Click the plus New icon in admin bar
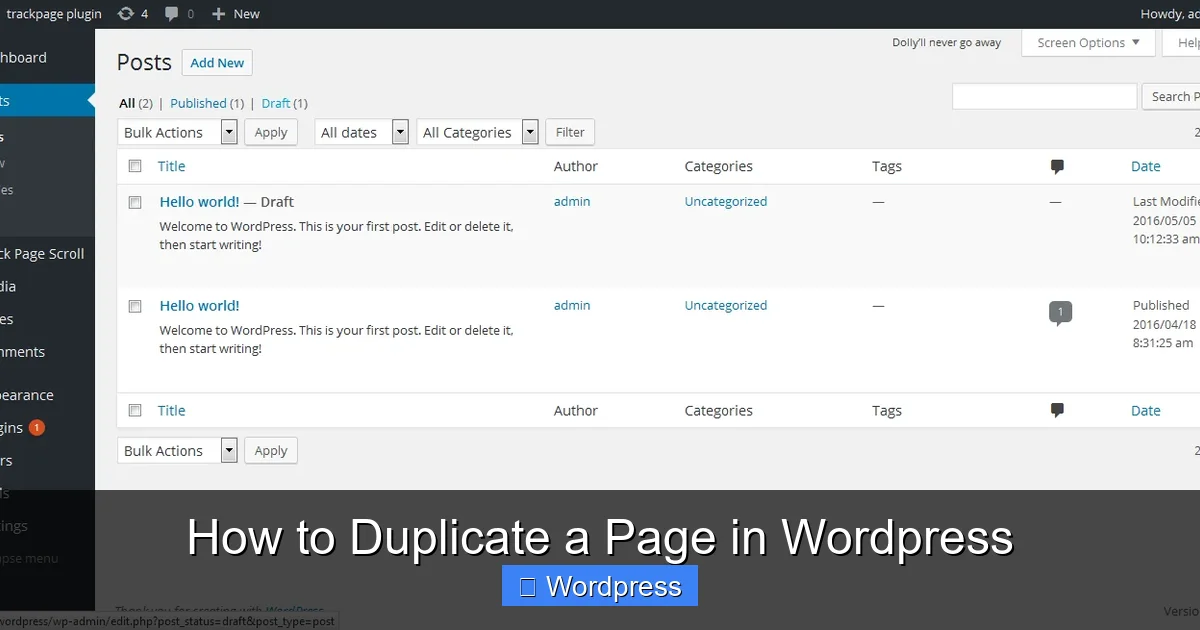 click(x=218, y=14)
